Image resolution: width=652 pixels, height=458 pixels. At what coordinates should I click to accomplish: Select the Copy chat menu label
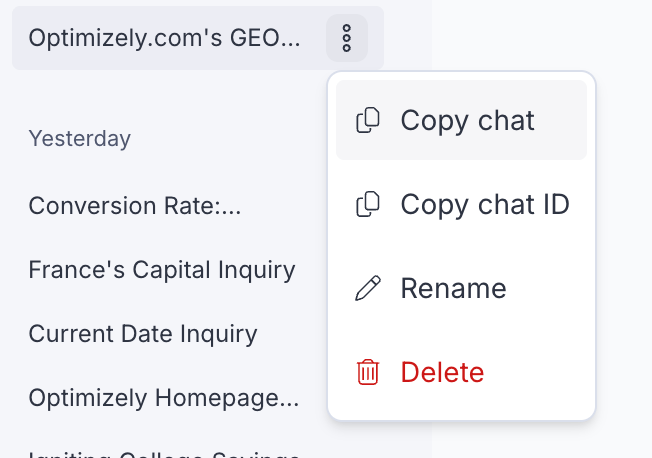467,121
